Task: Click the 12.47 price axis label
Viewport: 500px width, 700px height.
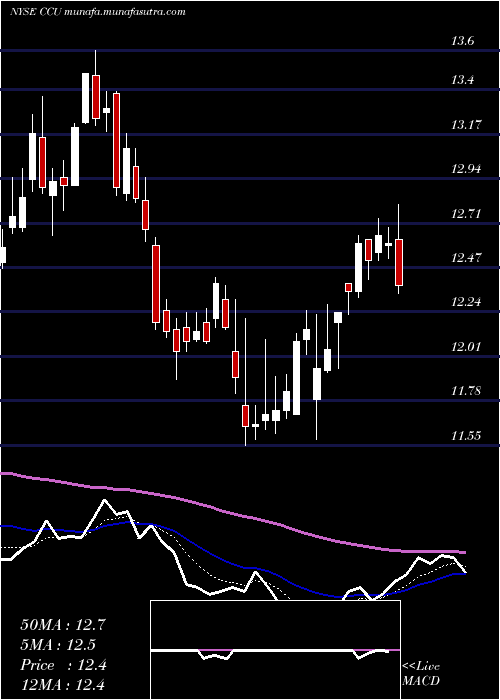Action: tap(466, 258)
